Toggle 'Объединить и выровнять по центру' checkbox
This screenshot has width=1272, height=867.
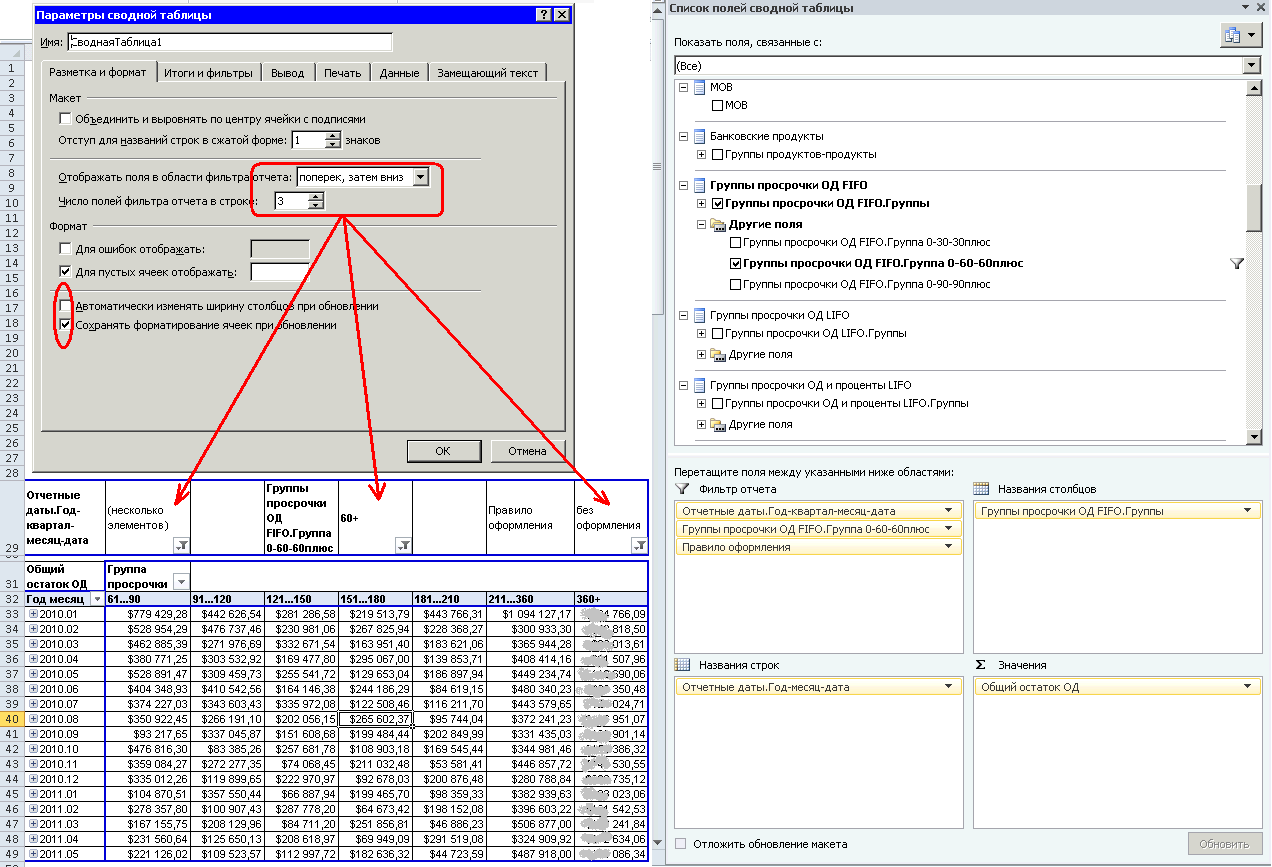click(65, 118)
